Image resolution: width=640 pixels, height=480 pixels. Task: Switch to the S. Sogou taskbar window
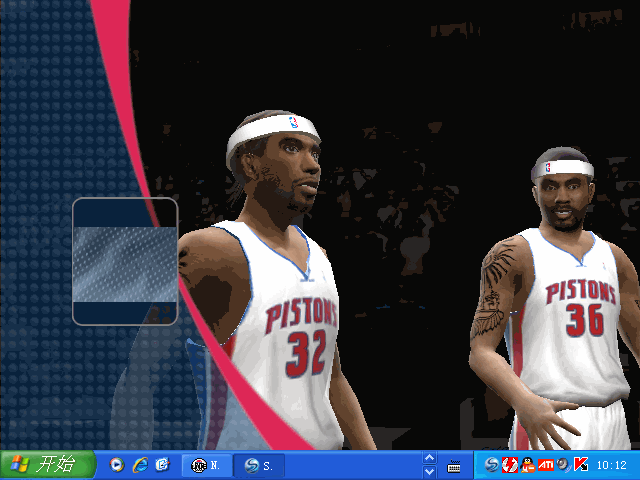pyautogui.click(x=259, y=465)
